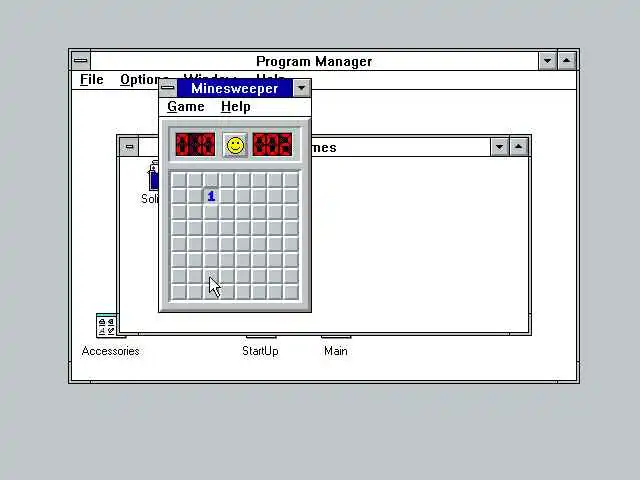Maximize the Program Manager window
Viewport: 640px width, 480px height.
567,61
